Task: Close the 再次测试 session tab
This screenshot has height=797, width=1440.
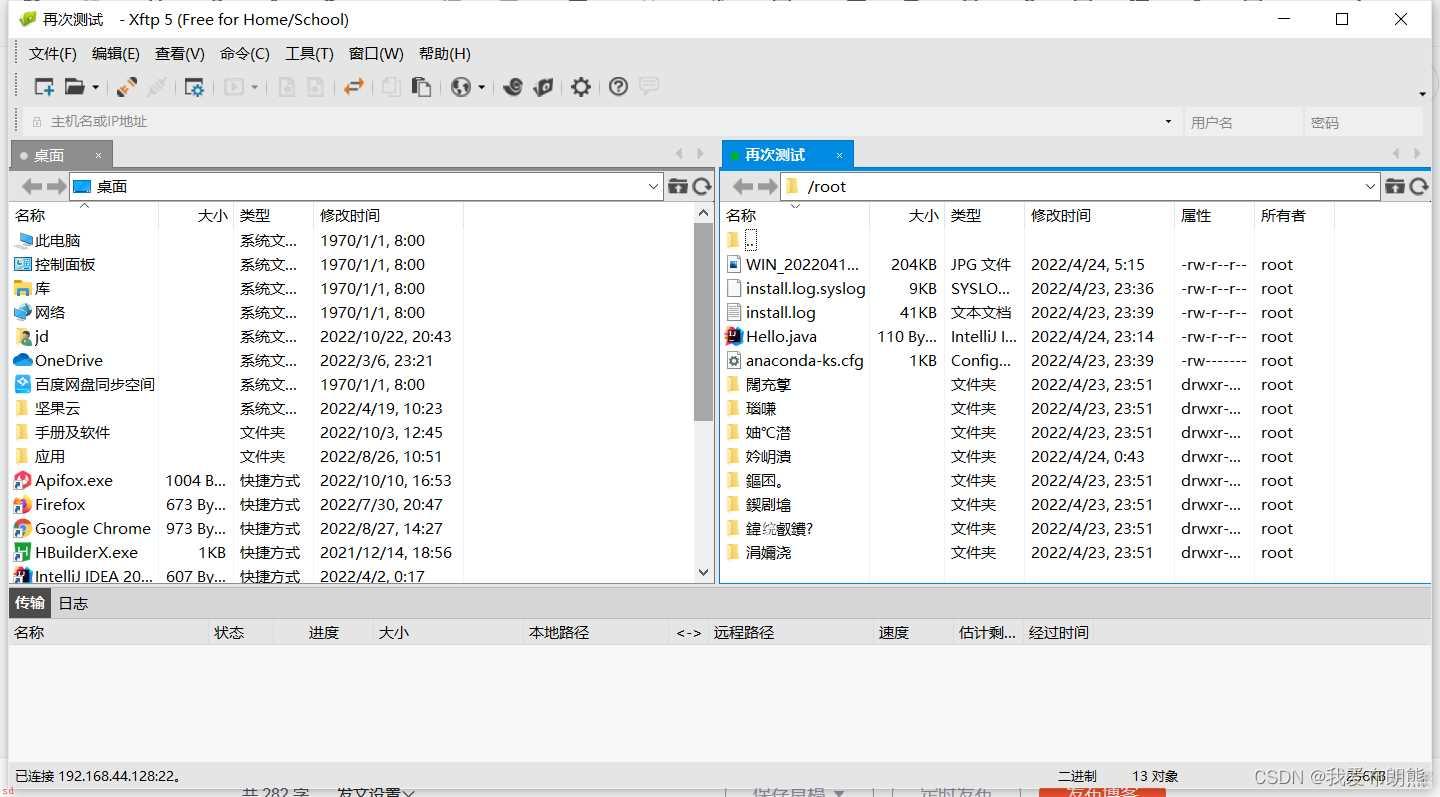Action: tap(840, 155)
